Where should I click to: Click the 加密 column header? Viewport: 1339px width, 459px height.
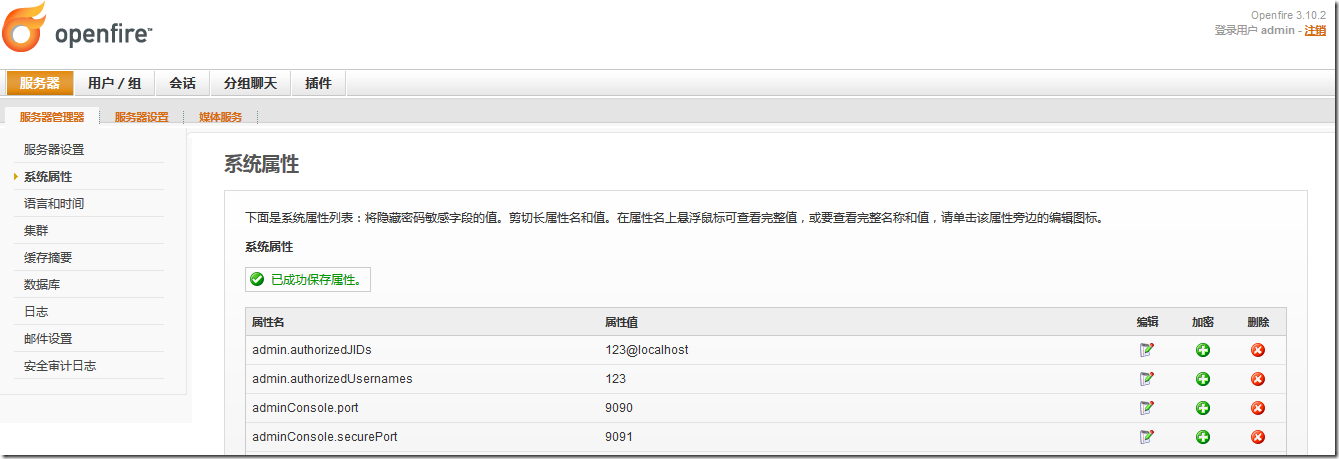pos(1203,322)
